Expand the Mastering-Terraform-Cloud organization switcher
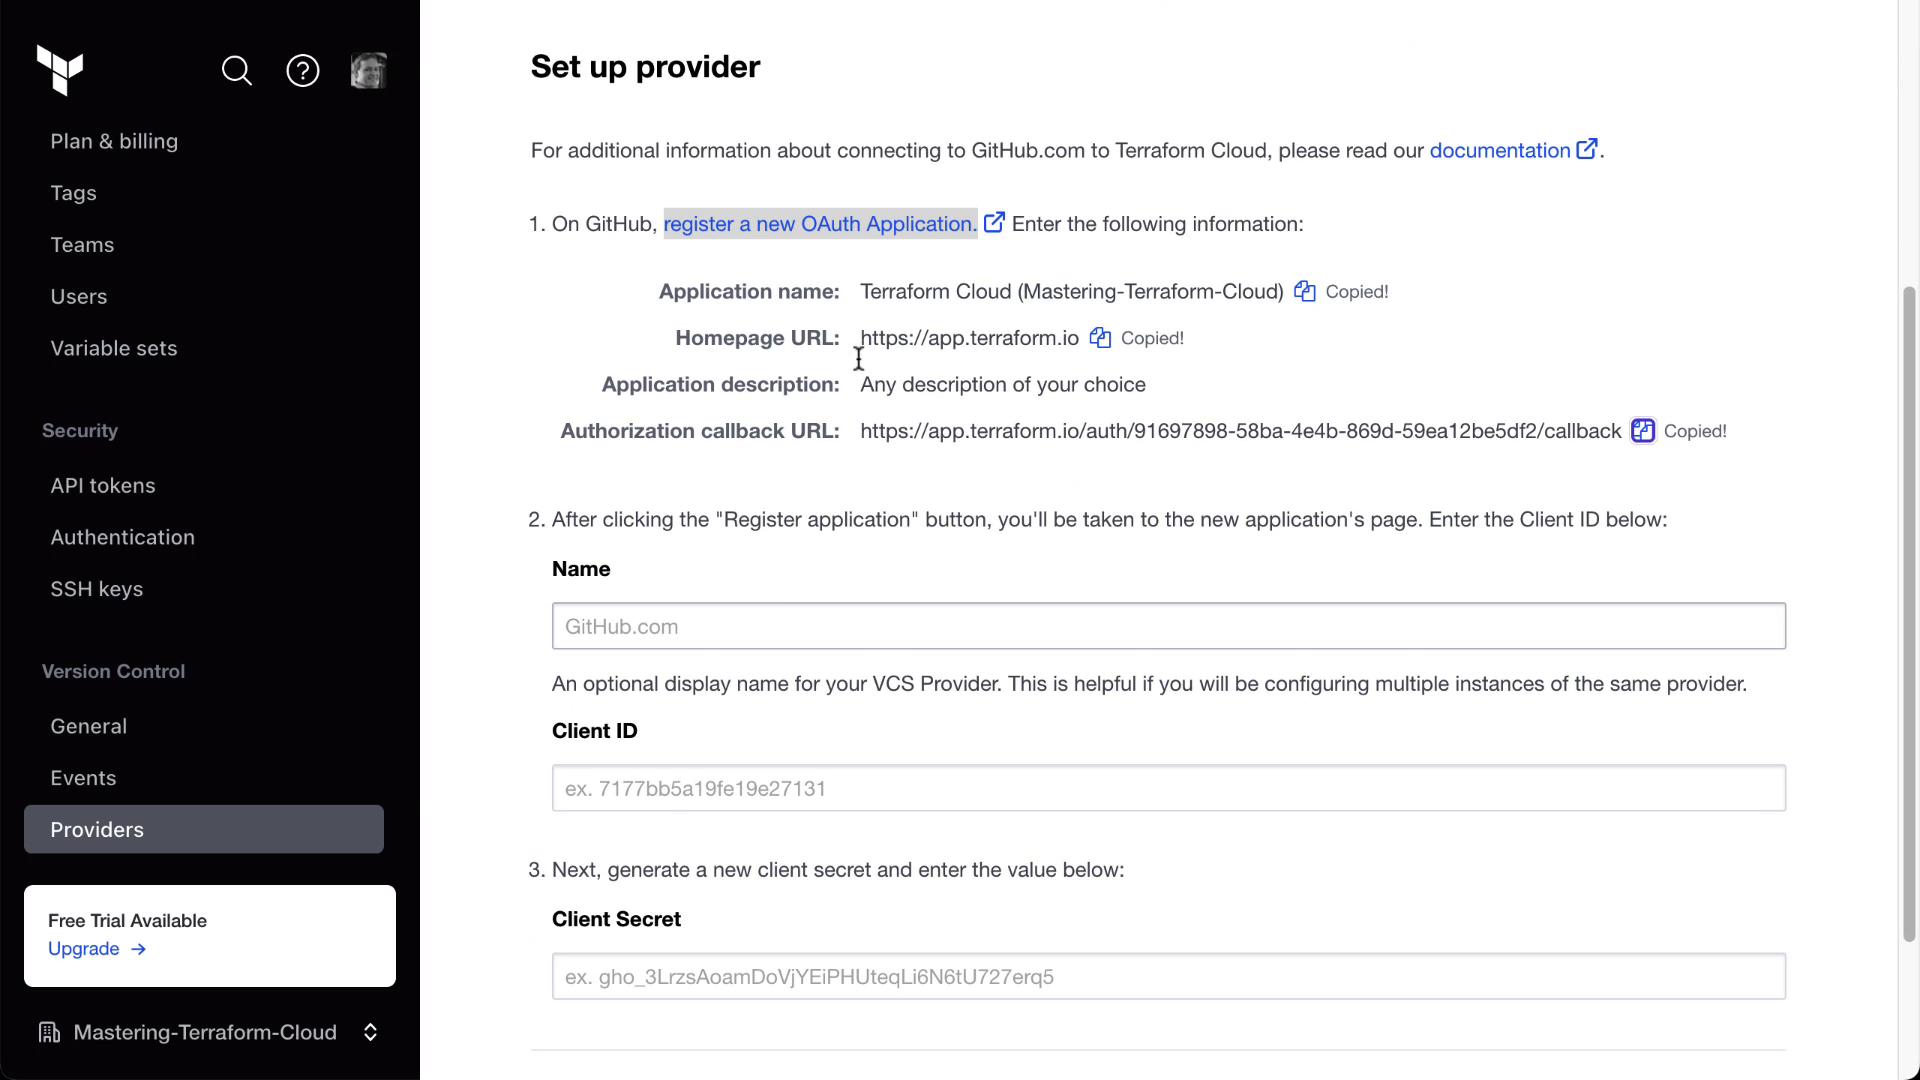Screen dimensions: 1920x1080 pos(370,1032)
